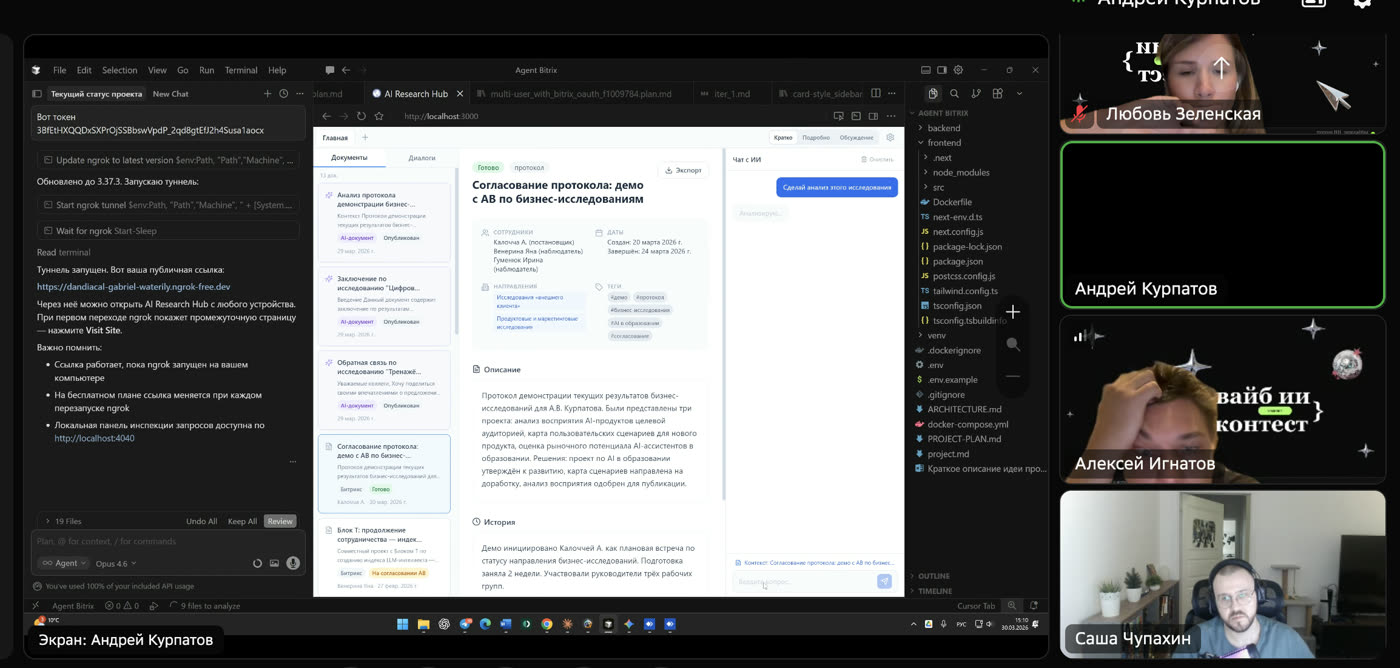Viewport: 1400px width, 668px height.
Task: Click the Review button
Action: (280, 521)
